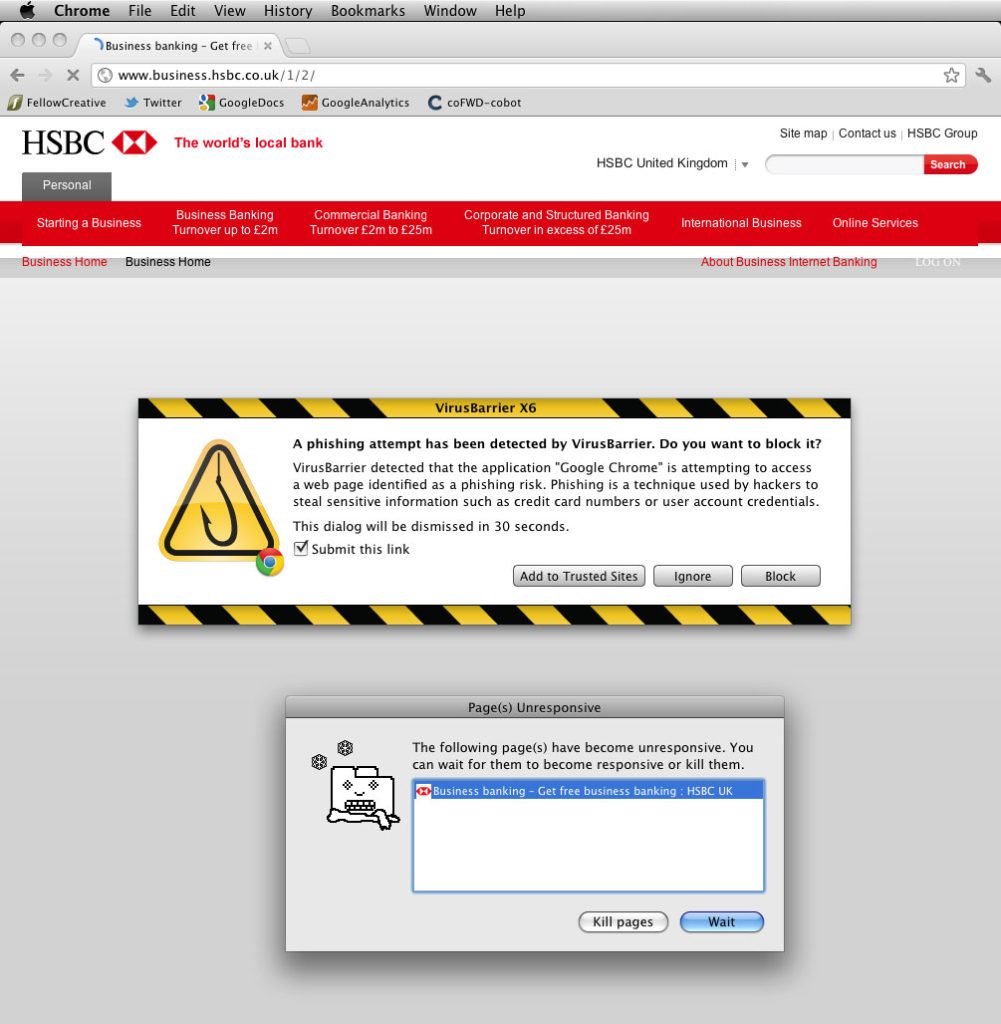Open the HSBC Group link
Viewport: 1001px width, 1024px height.
point(942,133)
